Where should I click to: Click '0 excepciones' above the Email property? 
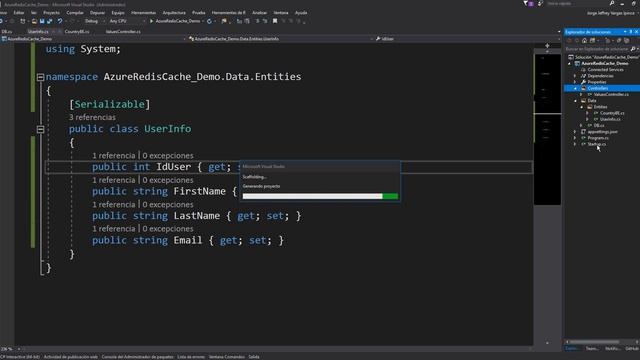(168, 229)
